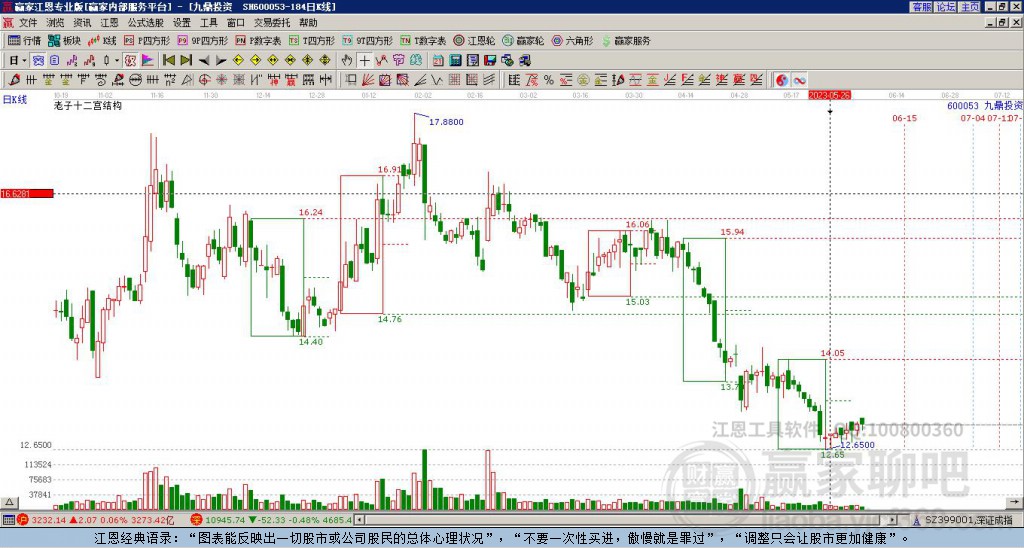This screenshot has height=548, width=1024.
Task: Open the 板块 sector view
Action: [64, 40]
